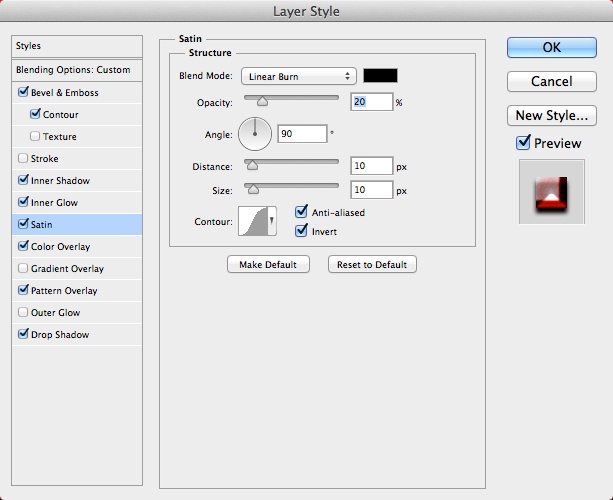This screenshot has height=500, width=613.
Task: Click the New Style... button
Action: click(x=552, y=115)
